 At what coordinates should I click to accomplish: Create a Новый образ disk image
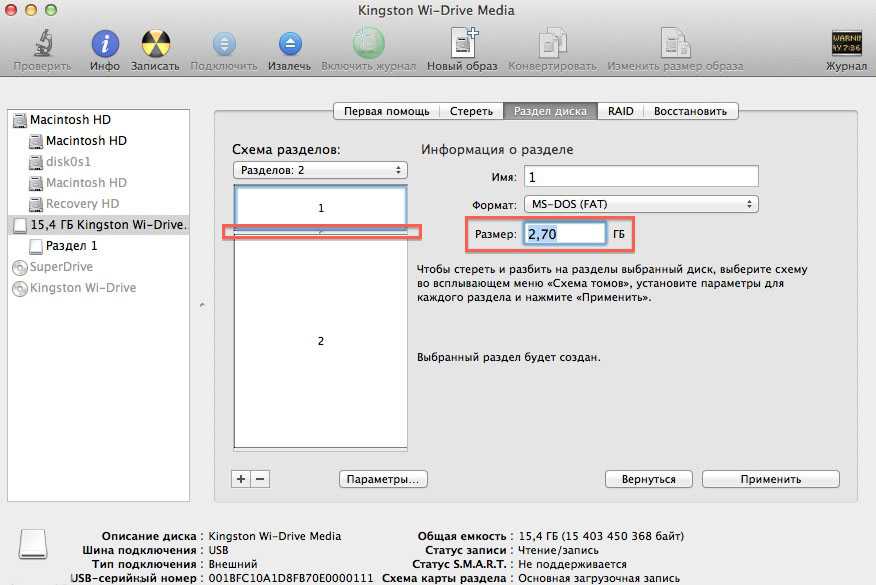[x=463, y=42]
